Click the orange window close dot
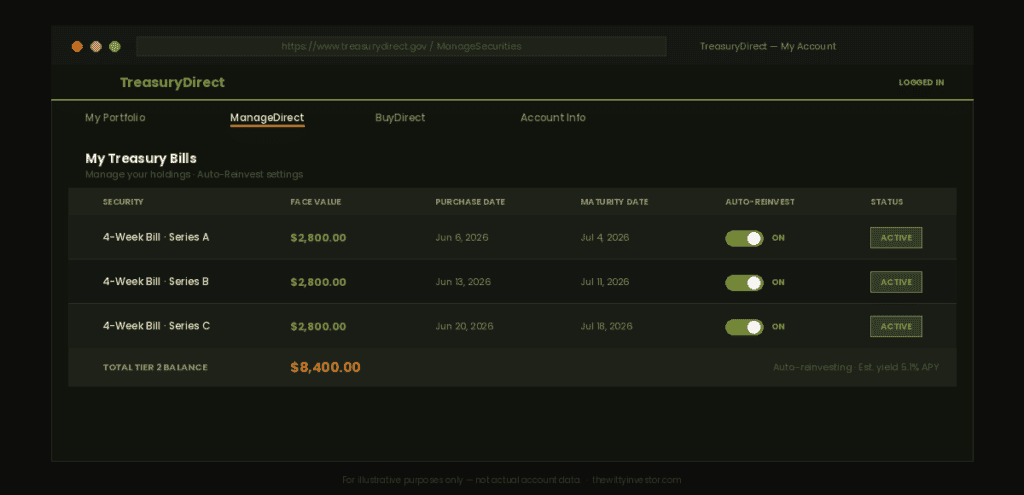Image resolution: width=1024 pixels, height=495 pixels. (x=77, y=46)
